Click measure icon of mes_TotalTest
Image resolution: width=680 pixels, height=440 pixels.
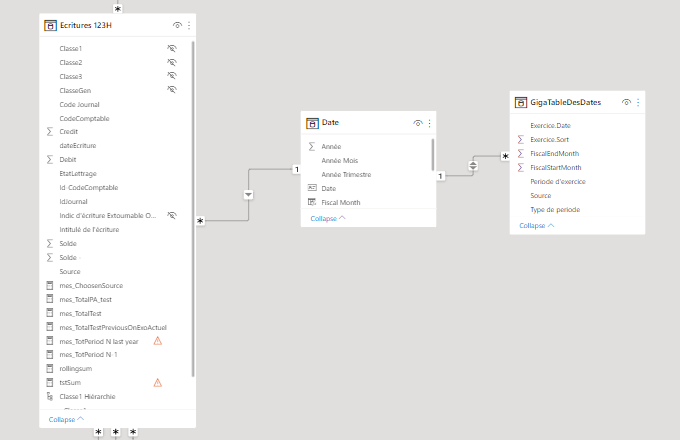50,313
